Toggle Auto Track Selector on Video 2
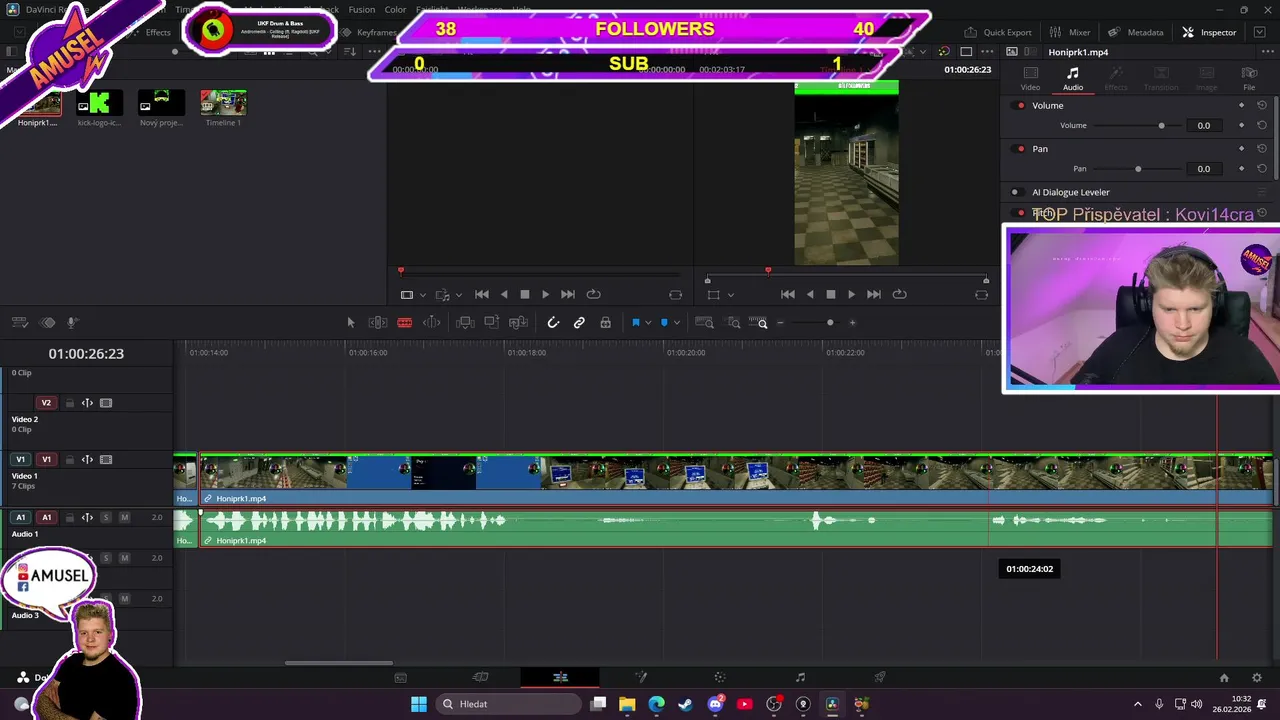 [x=87, y=403]
